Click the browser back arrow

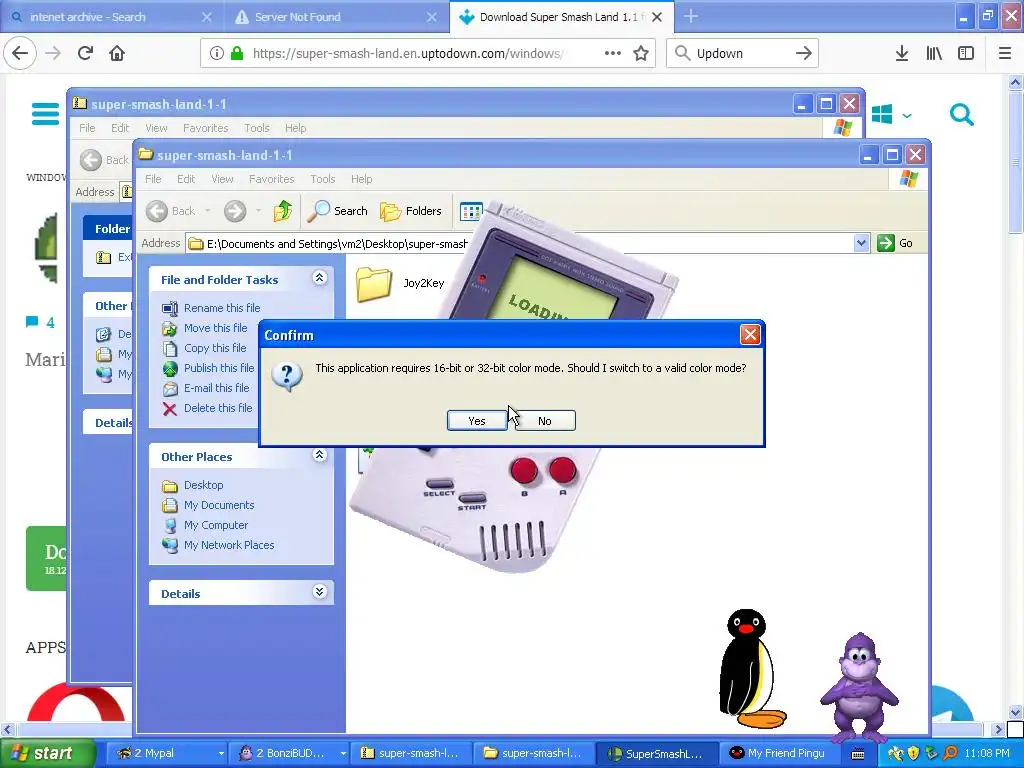tap(20, 54)
